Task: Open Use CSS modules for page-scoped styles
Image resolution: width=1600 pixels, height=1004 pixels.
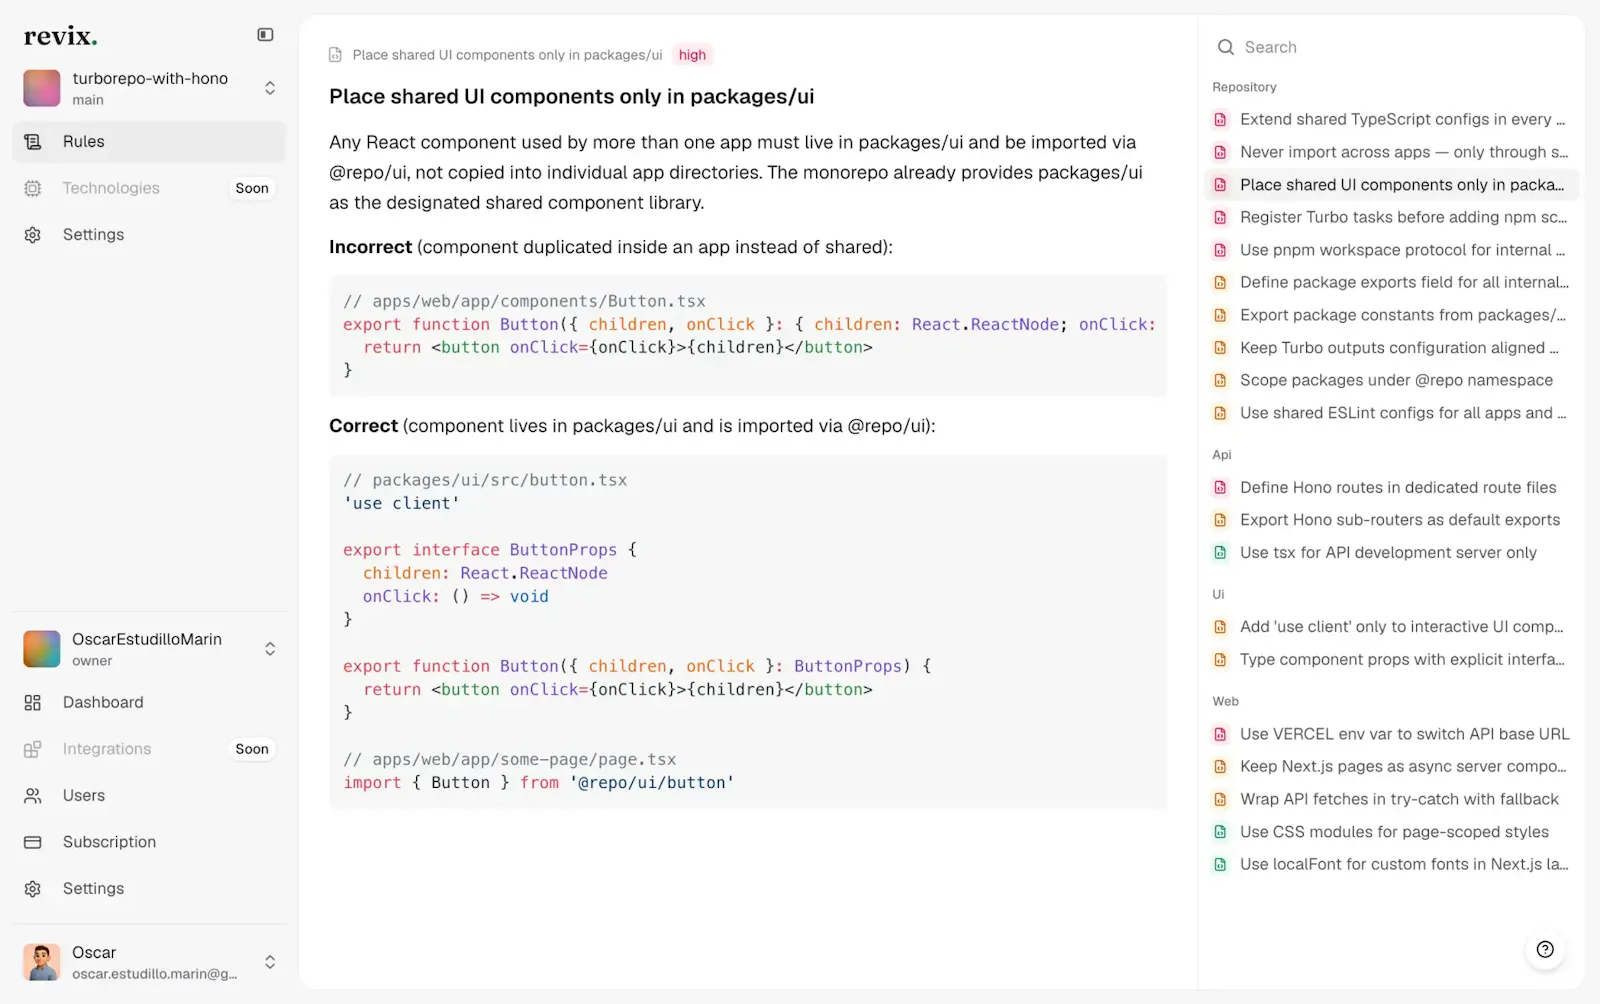Action: [1391, 832]
